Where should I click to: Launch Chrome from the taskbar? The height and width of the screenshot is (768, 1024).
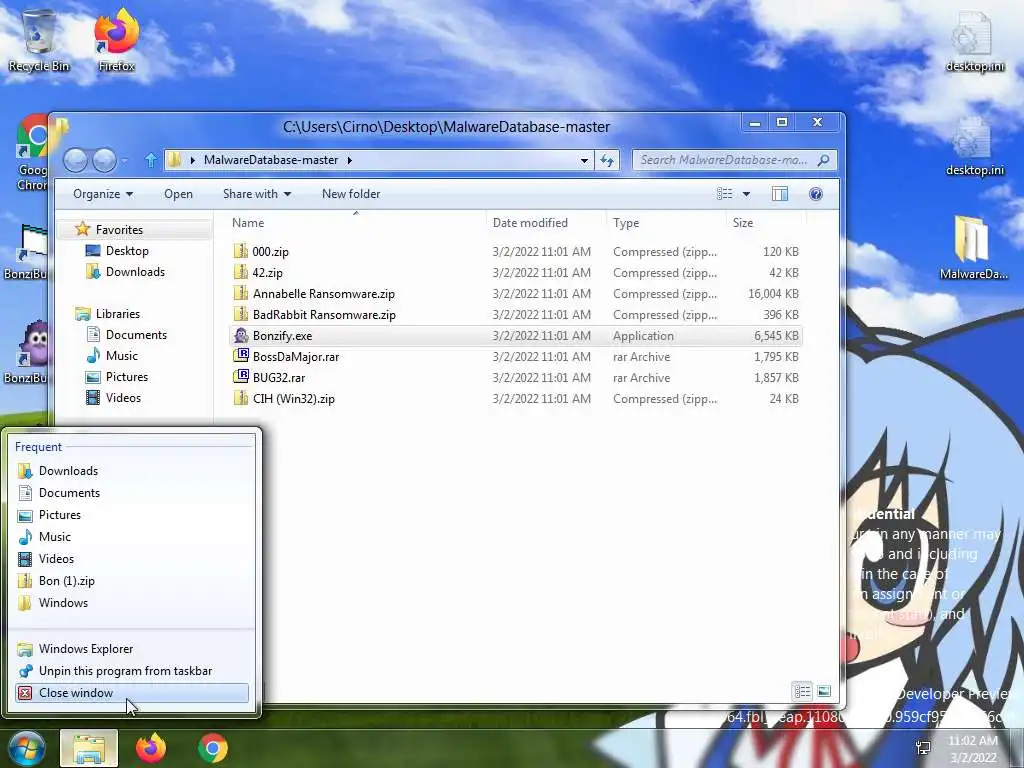(x=213, y=748)
